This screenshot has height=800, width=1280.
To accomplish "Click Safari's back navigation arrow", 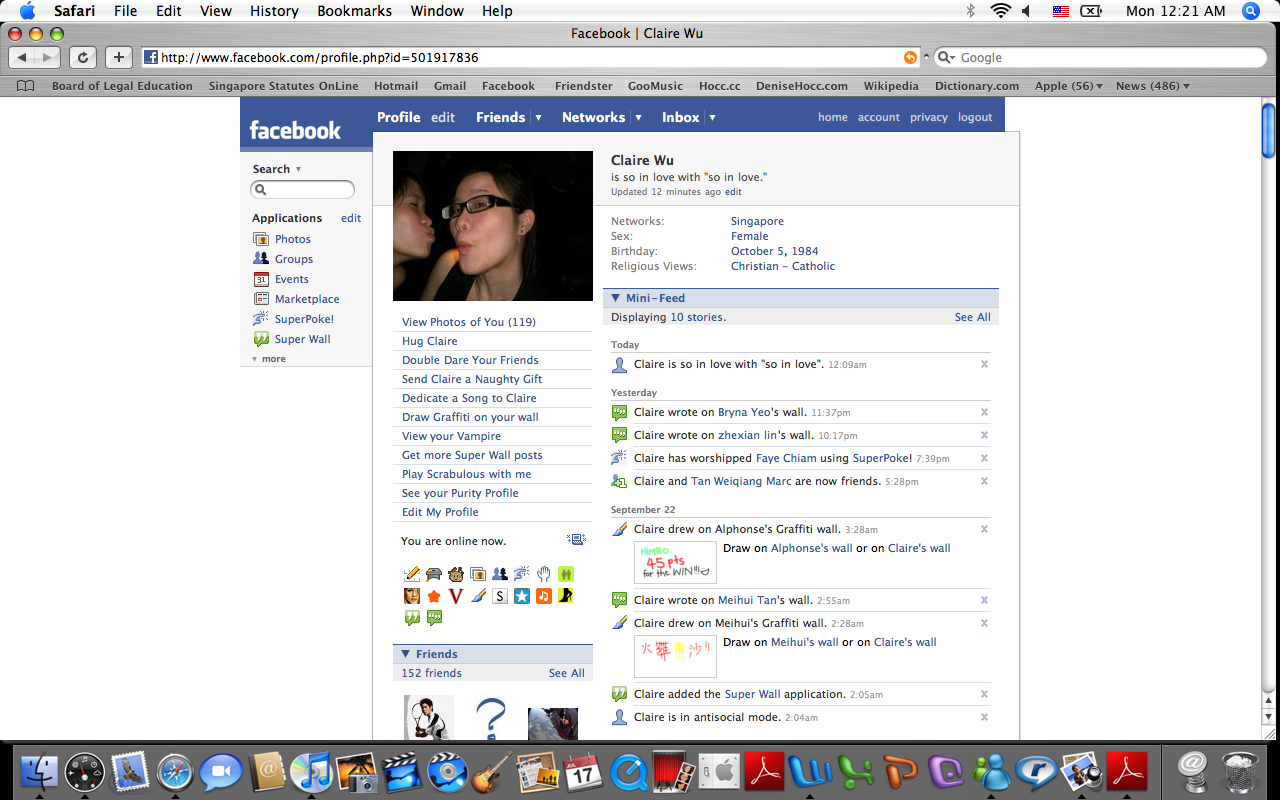I will click(22, 58).
